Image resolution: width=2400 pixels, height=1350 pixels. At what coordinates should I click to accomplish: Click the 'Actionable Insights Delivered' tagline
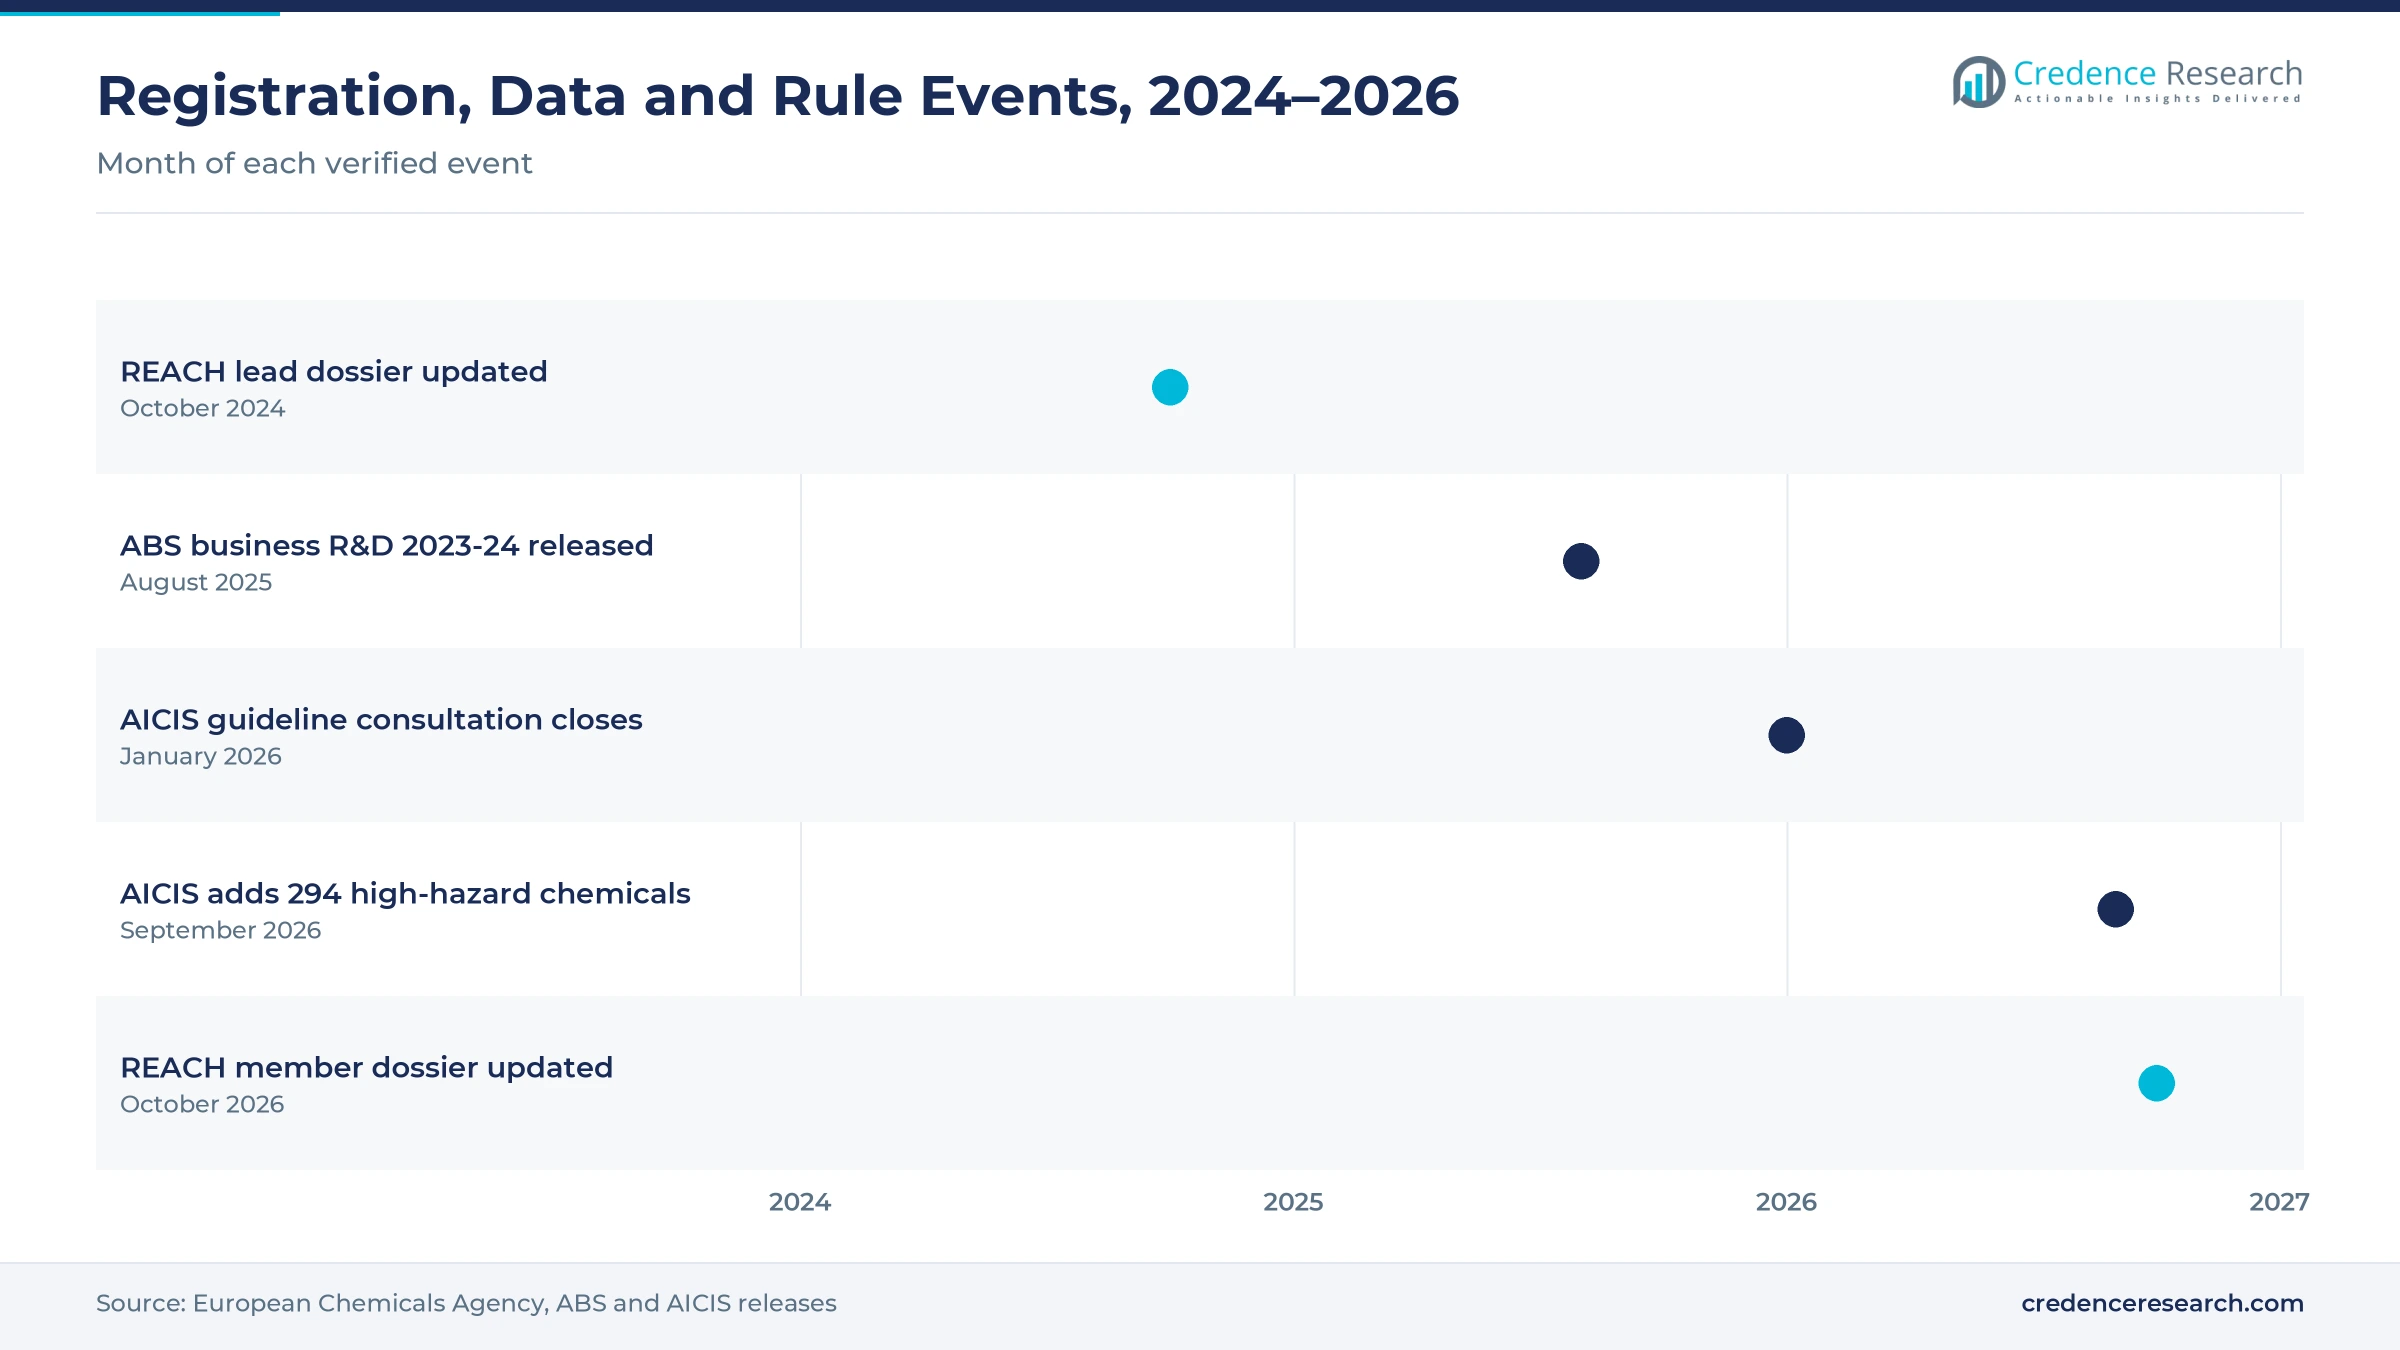(2157, 99)
